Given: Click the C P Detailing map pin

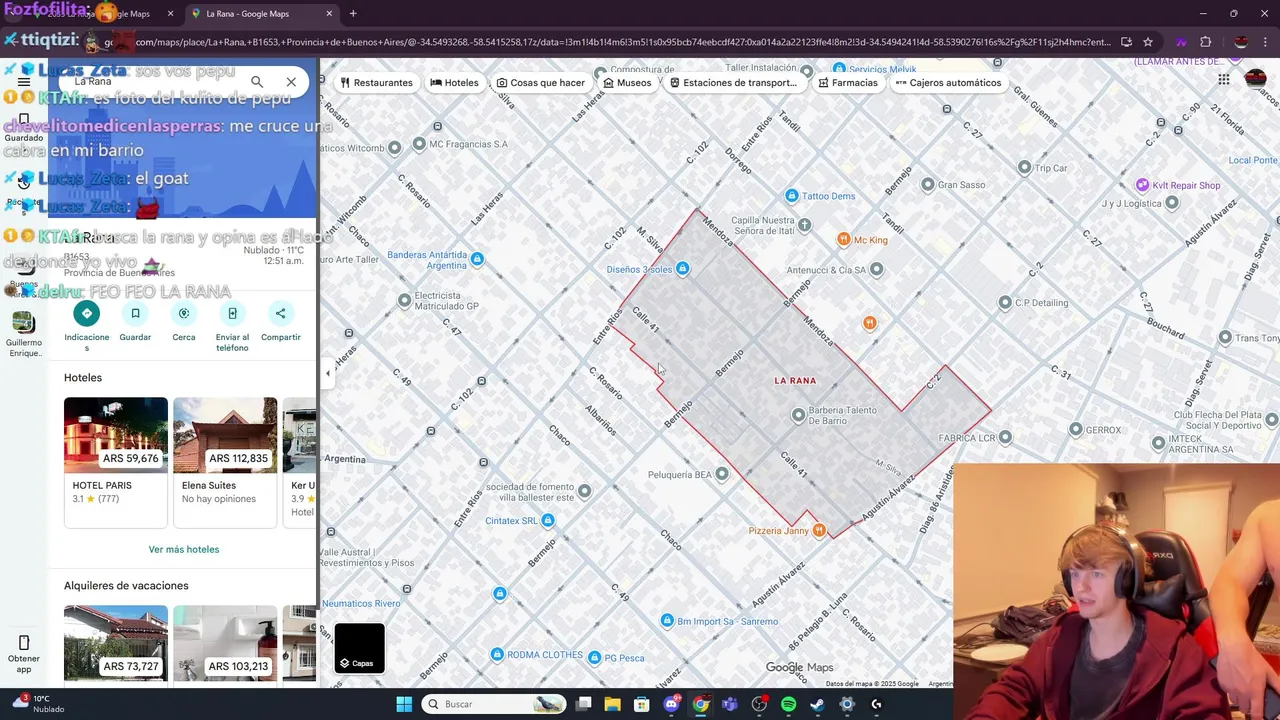Looking at the screenshot, I should (x=1005, y=303).
